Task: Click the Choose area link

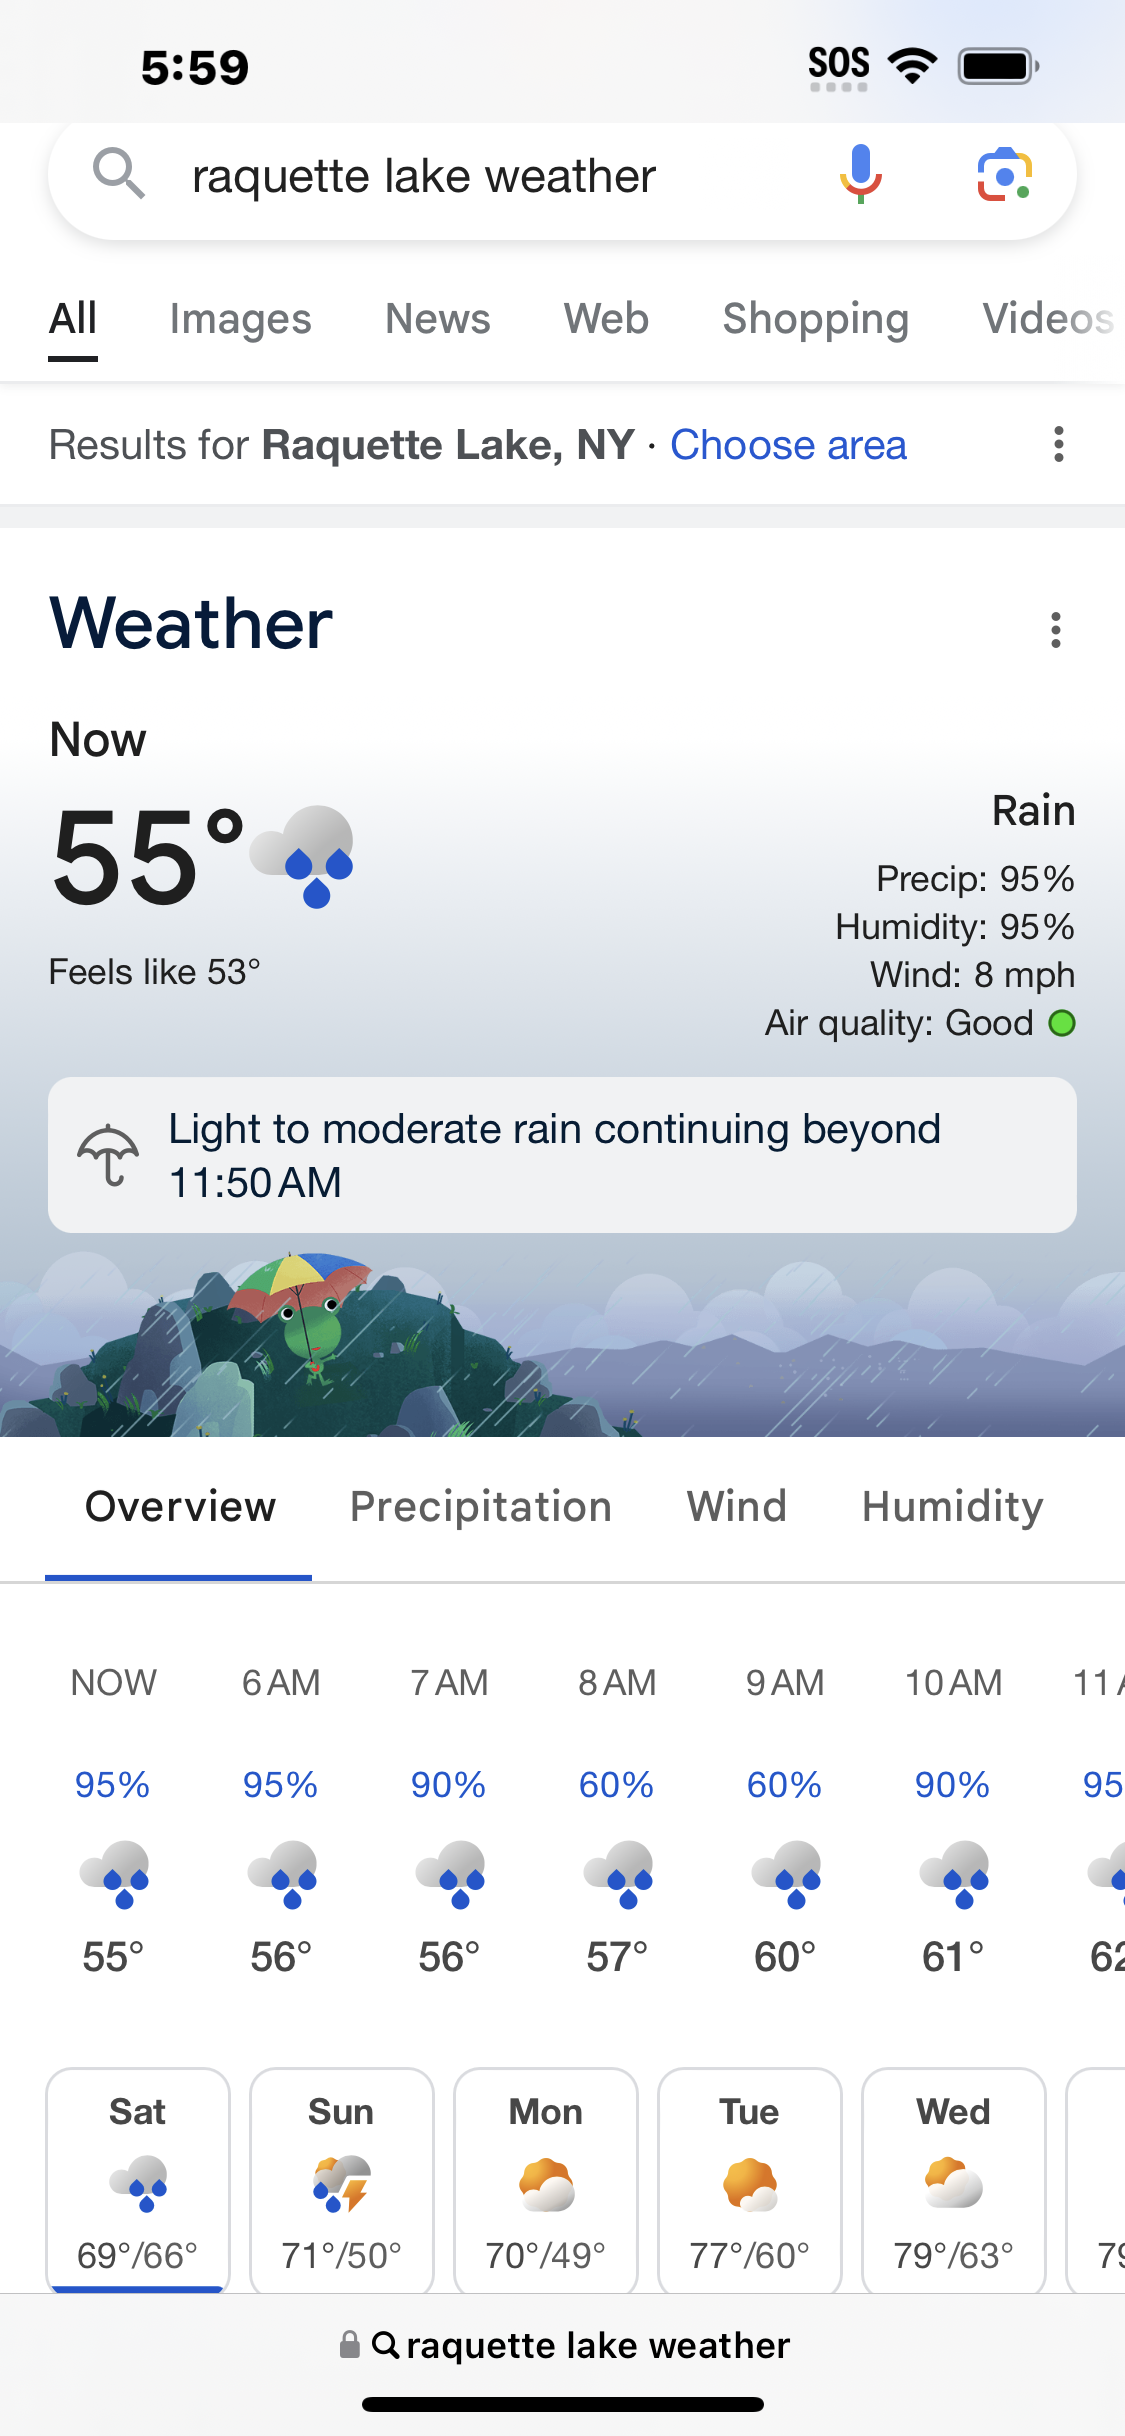Action: (788, 445)
